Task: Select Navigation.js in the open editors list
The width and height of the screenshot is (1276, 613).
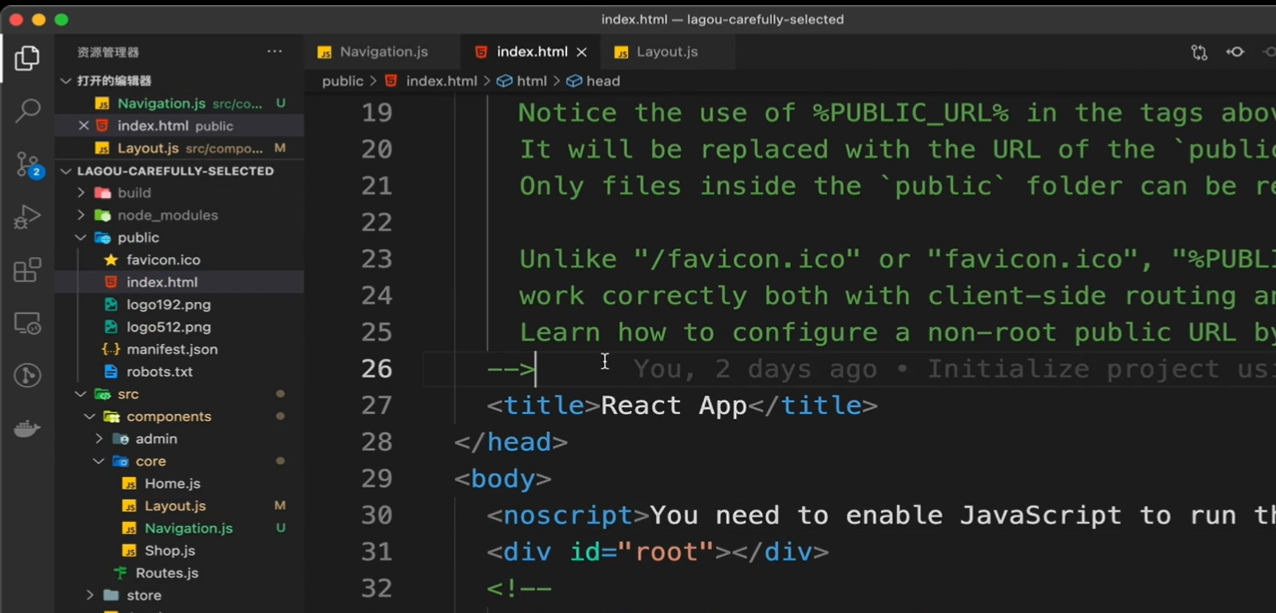Action: [161, 103]
